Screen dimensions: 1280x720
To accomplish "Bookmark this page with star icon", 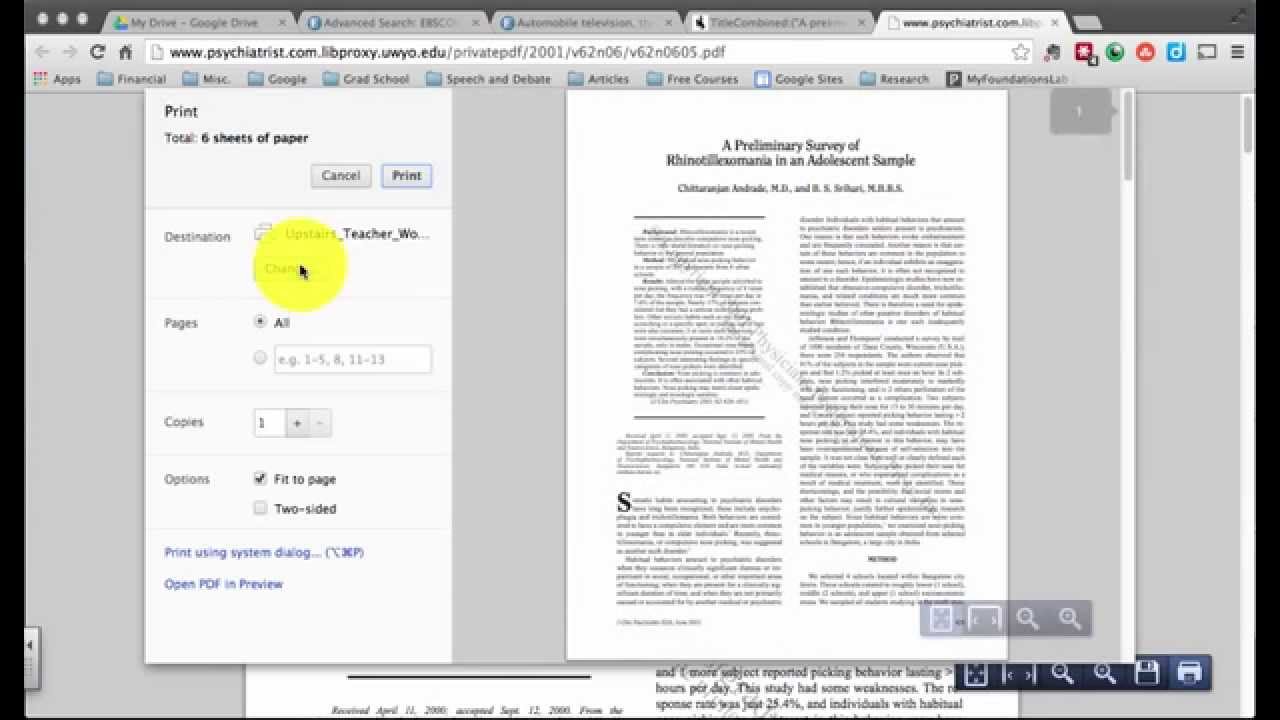I will 1020,52.
